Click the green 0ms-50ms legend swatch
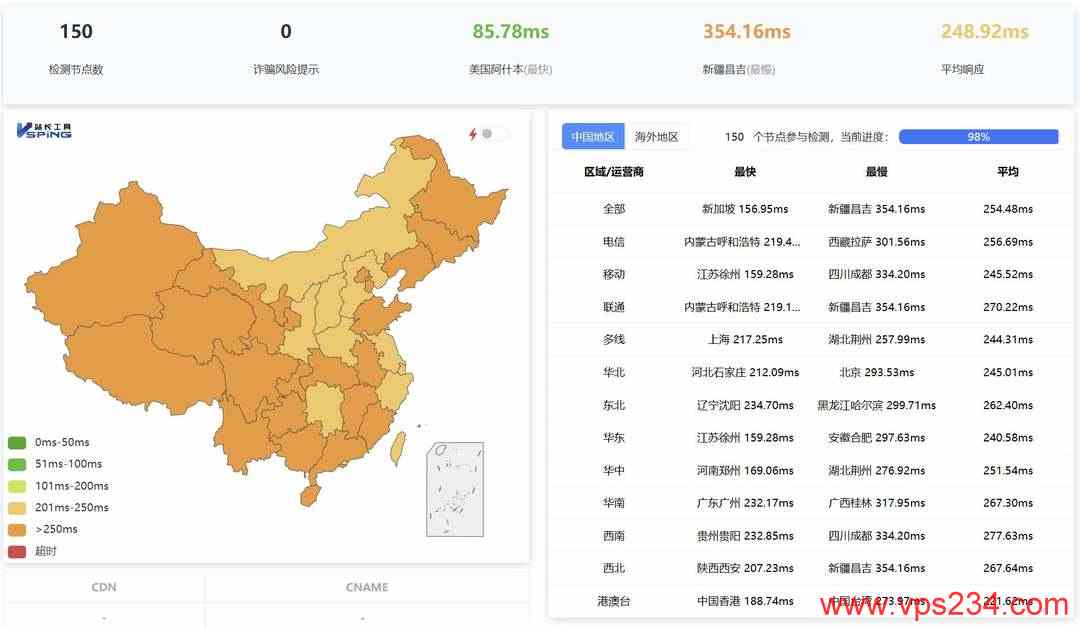This screenshot has width=1080, height=627. click(17, 442)
